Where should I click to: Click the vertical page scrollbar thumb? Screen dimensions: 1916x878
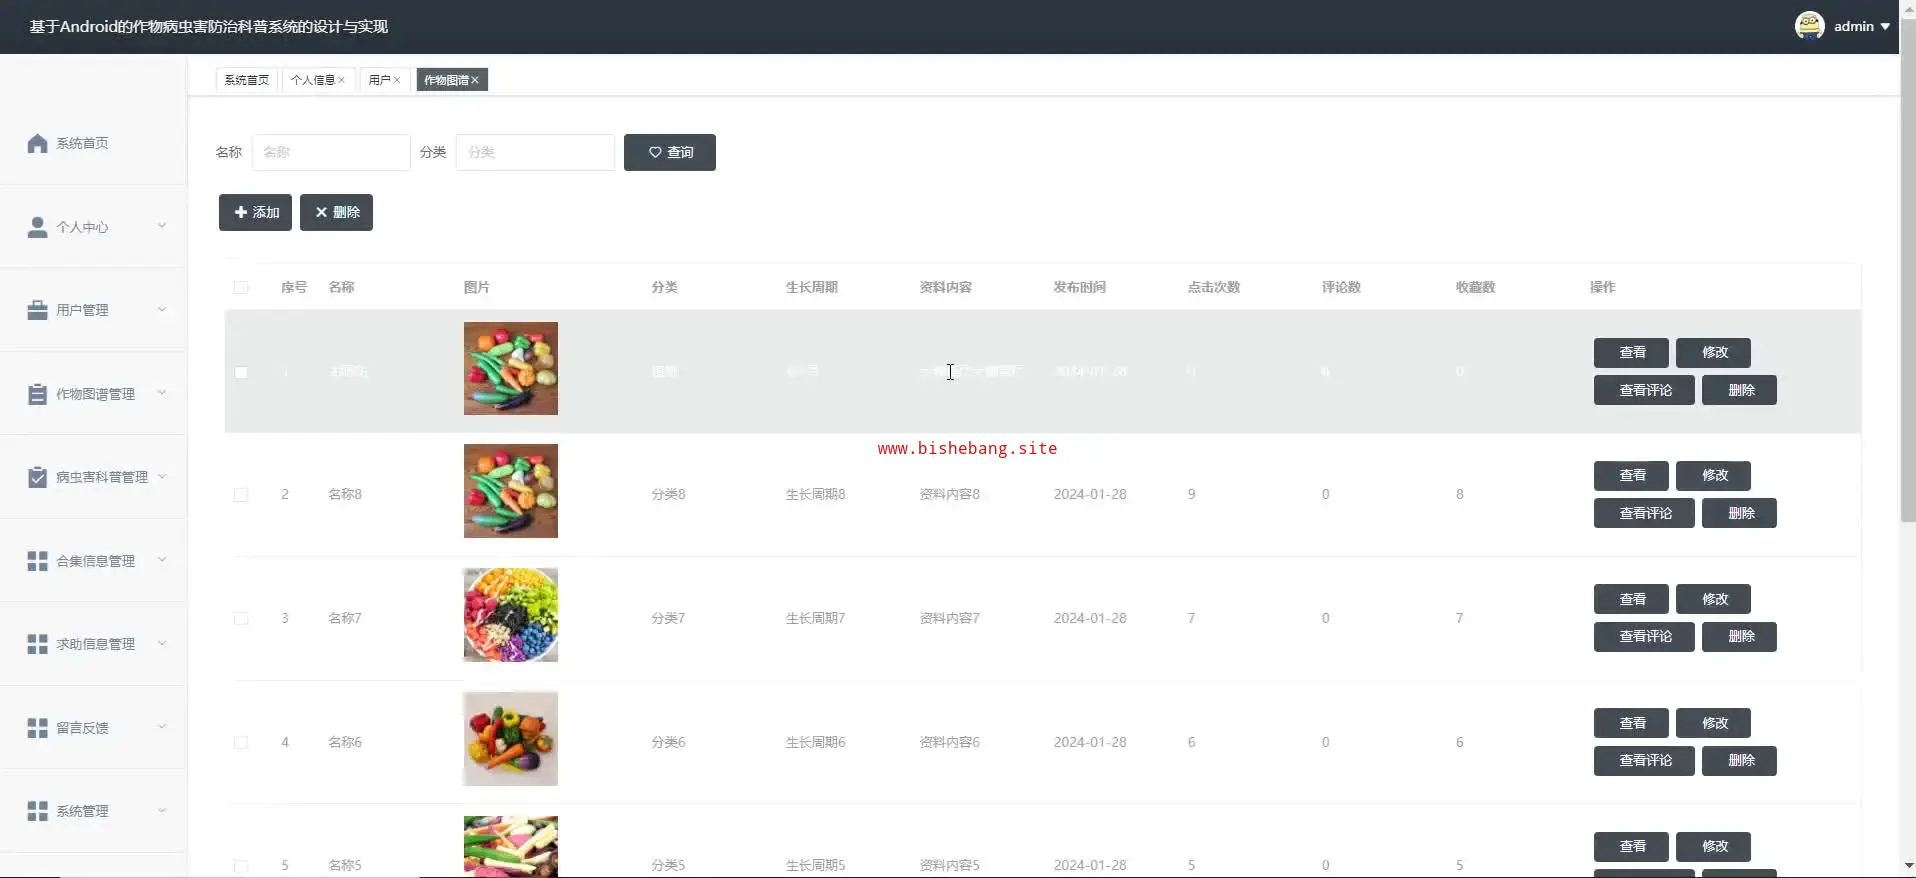coord(1908,268)
